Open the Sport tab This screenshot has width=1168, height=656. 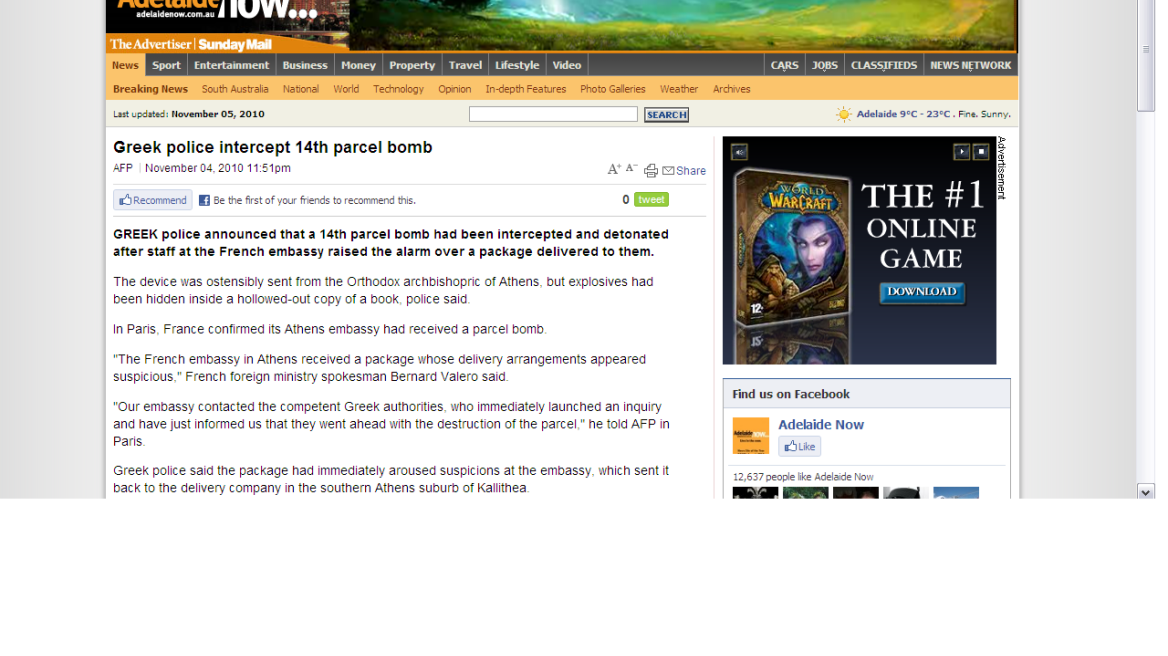(166, 65)
